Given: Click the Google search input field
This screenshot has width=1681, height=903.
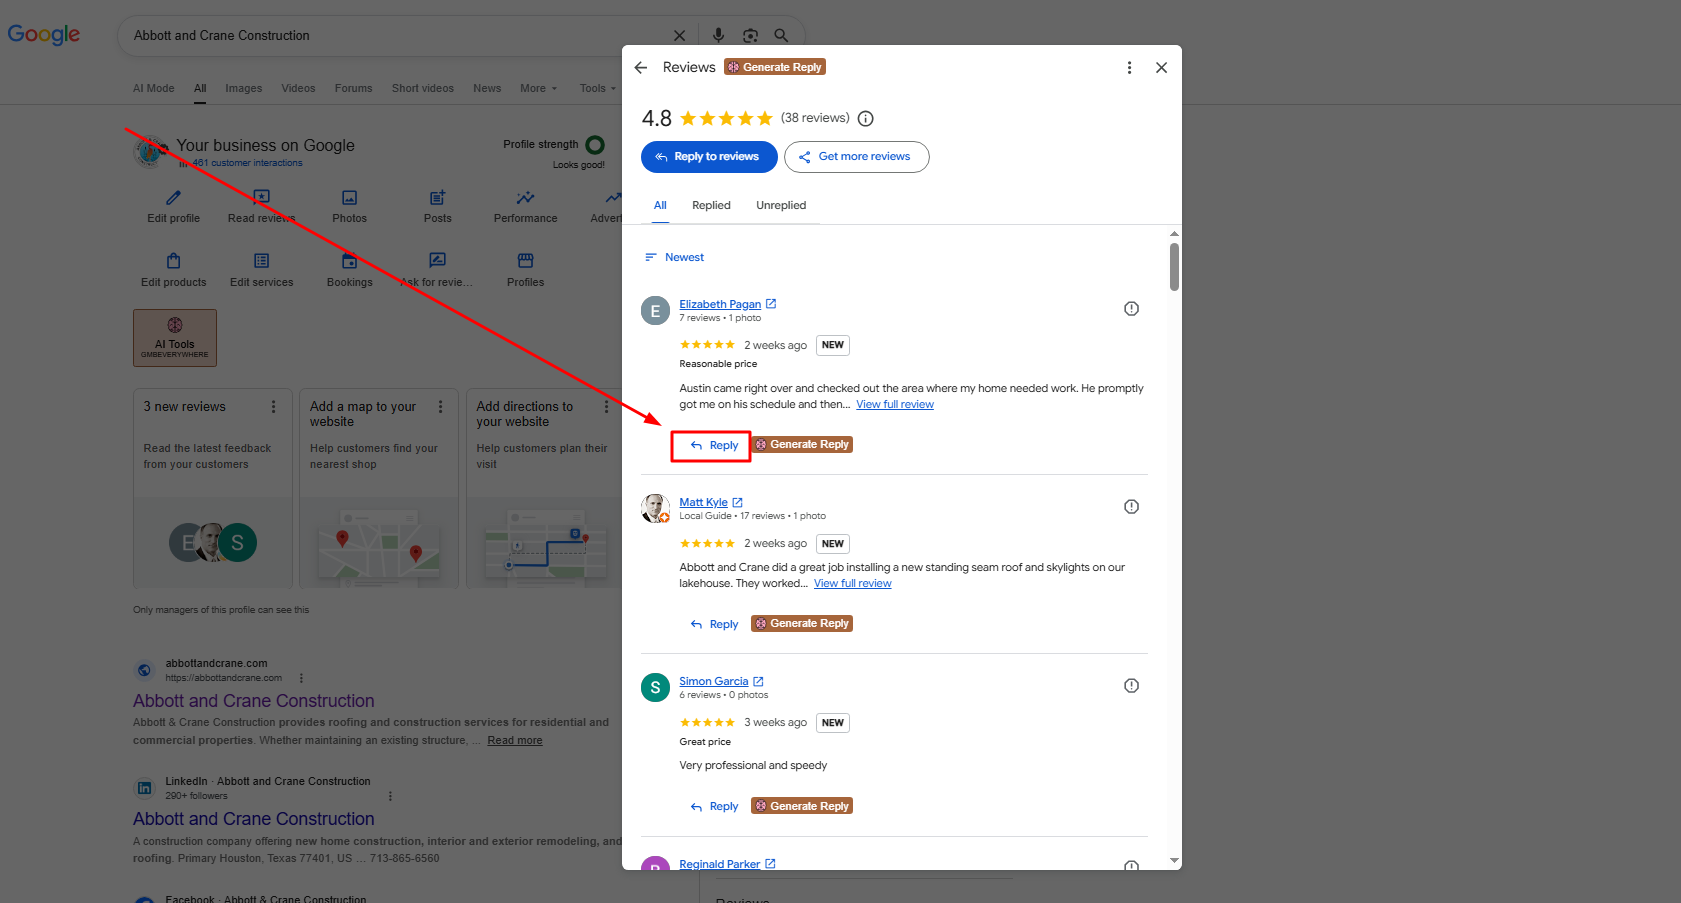Looking at the screenshot, I should [x=397, y=36].
